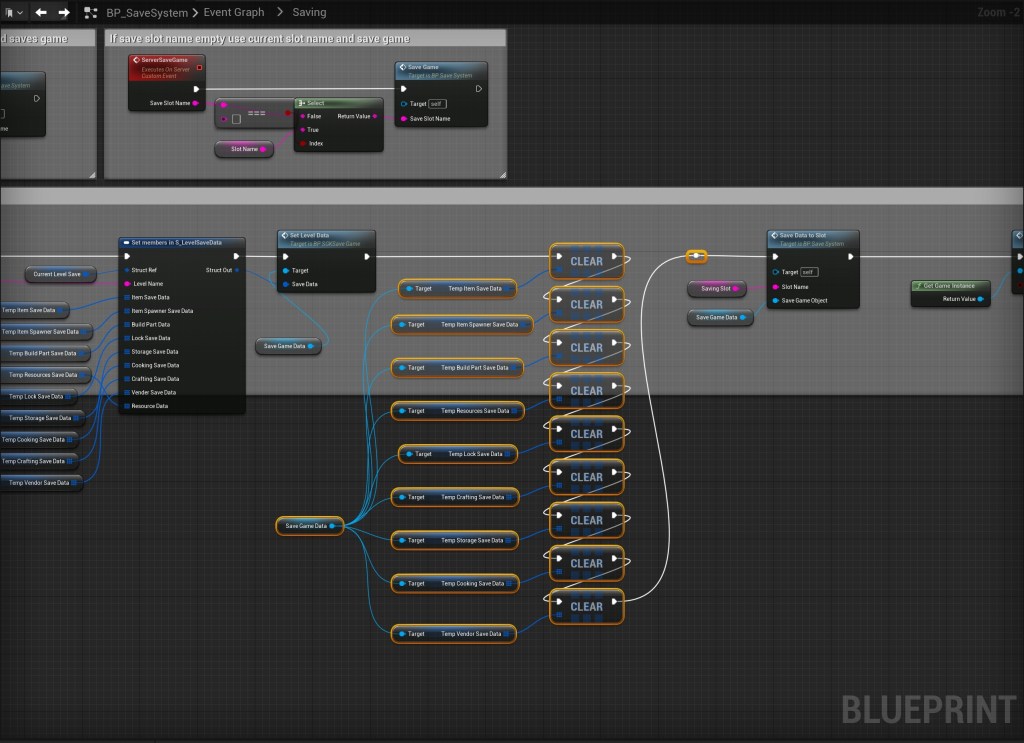Toggle the checkbox on the equals node
The width and height of the screenshot is (1024, 743).
pyautogui.click(x=236, y=119)
